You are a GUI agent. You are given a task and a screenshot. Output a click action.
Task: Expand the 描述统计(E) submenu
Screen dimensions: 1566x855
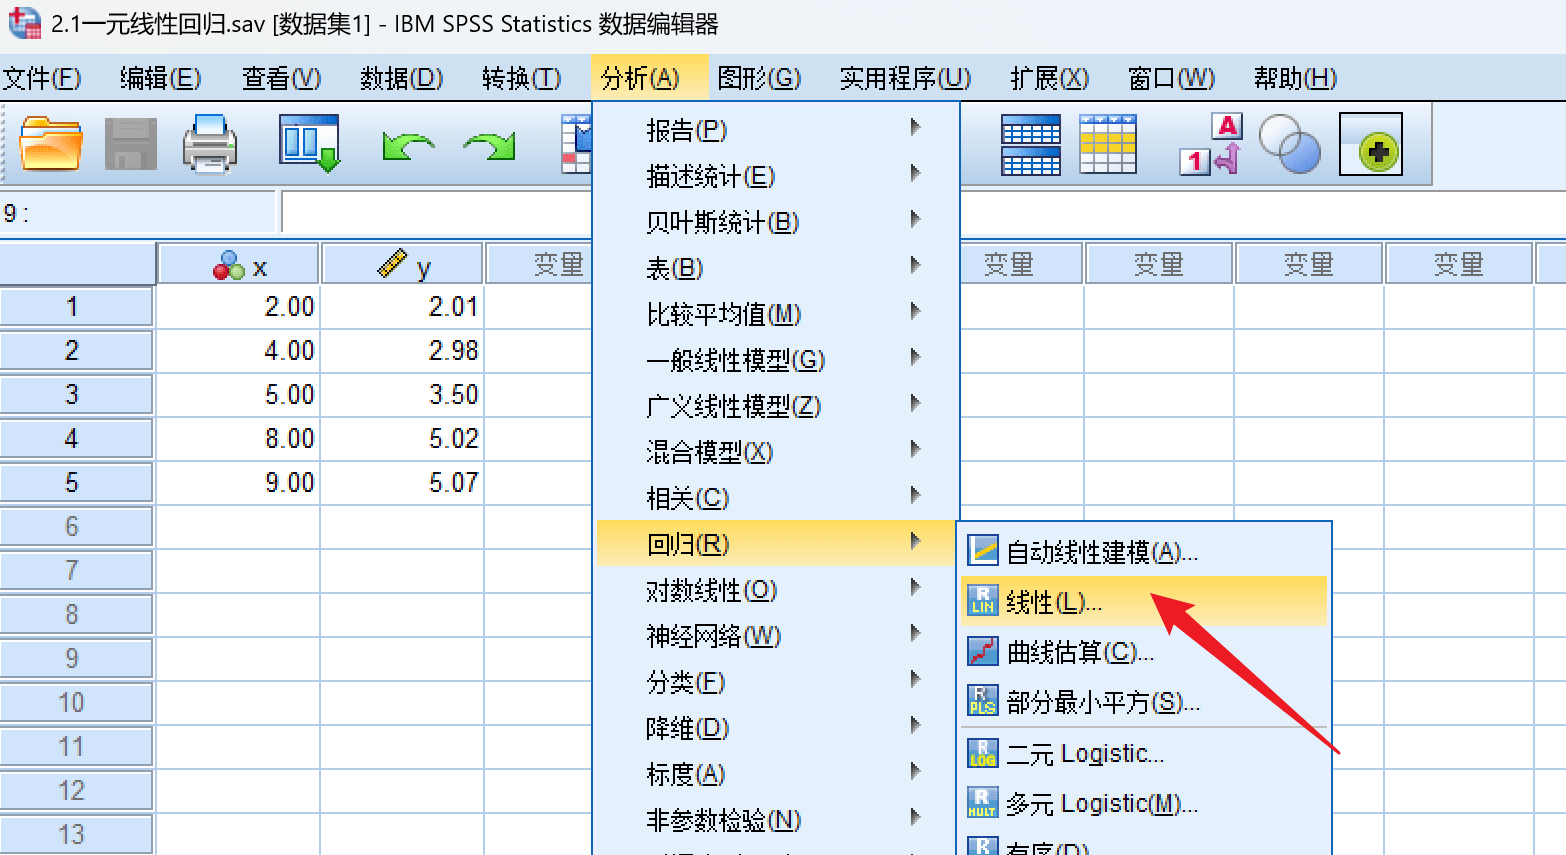(710, 176)
